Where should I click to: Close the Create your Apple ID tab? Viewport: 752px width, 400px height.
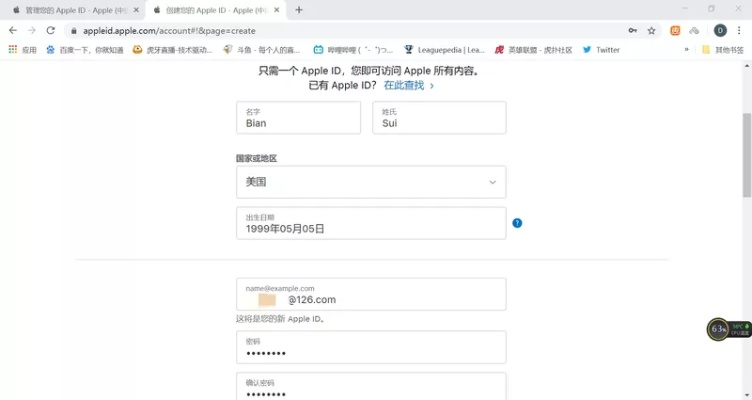pos(277,10)
